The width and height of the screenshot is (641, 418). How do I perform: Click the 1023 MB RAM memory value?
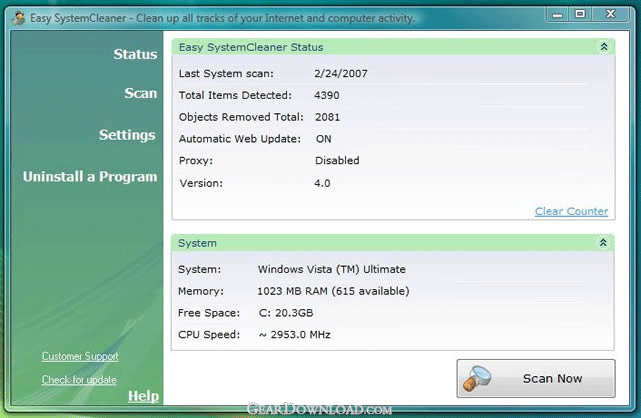(333, 291)
